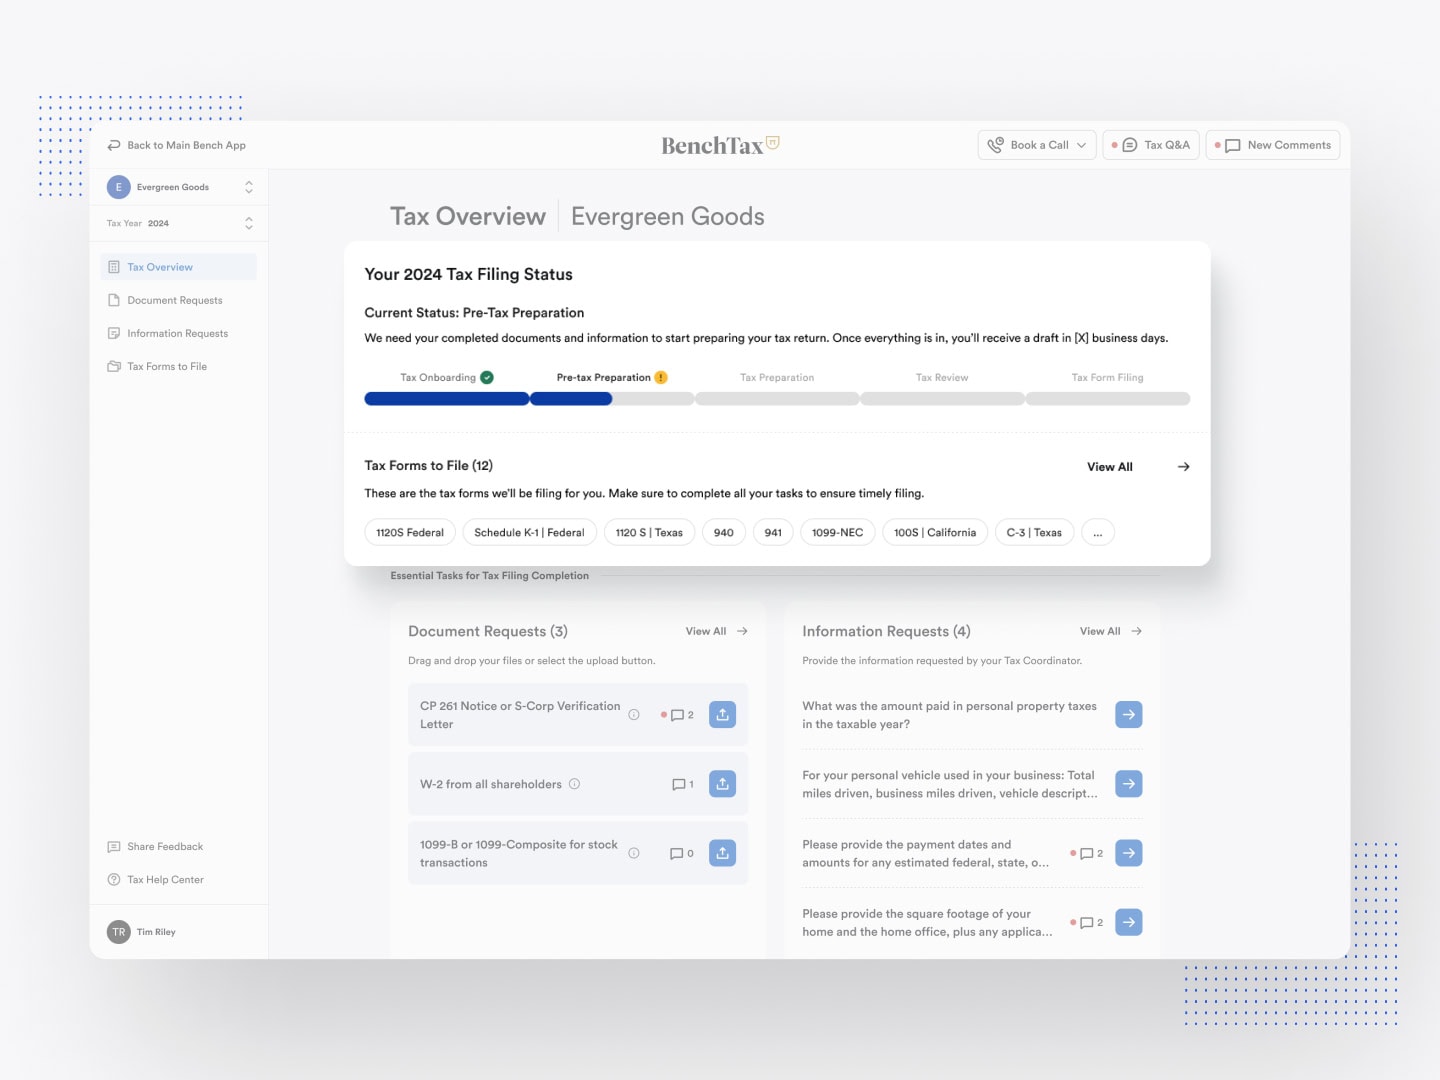Click the green check on Tax Onboarding
The width and height of the screenshot is (1440, 1080).
tap(487, 377)
